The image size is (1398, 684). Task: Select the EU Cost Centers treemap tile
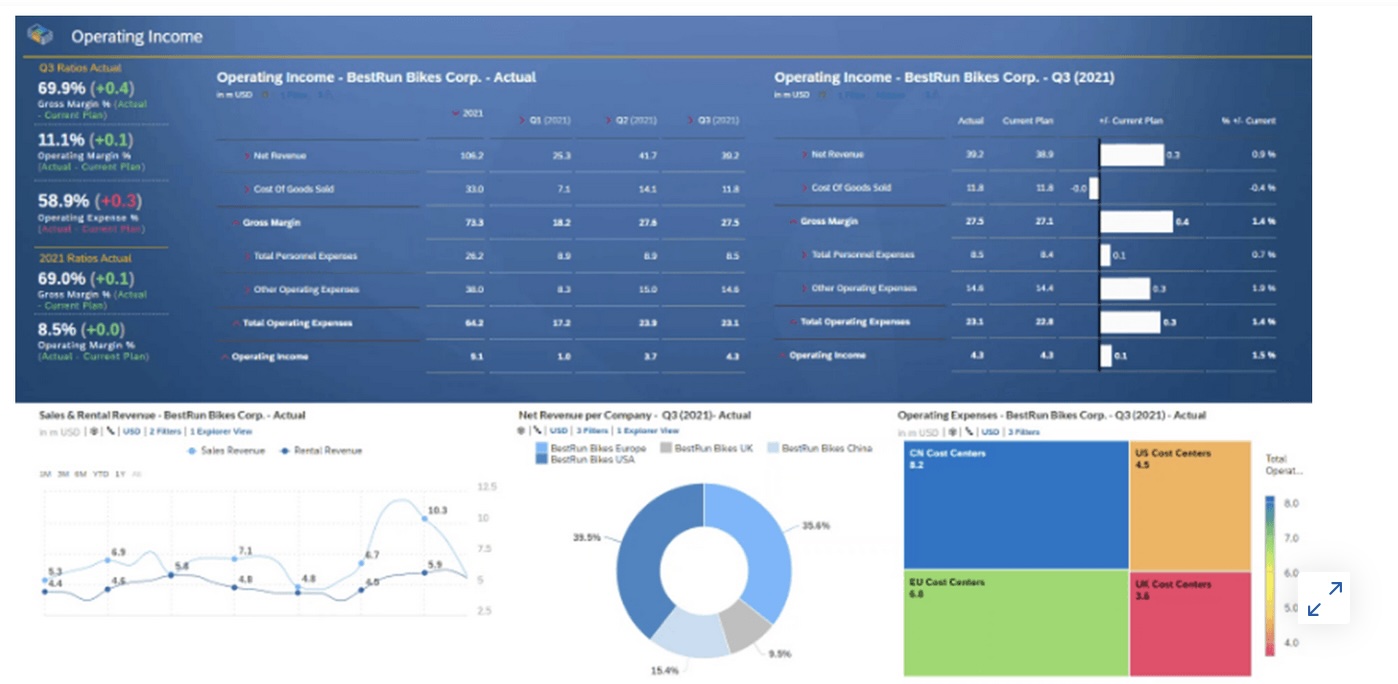1016,623
